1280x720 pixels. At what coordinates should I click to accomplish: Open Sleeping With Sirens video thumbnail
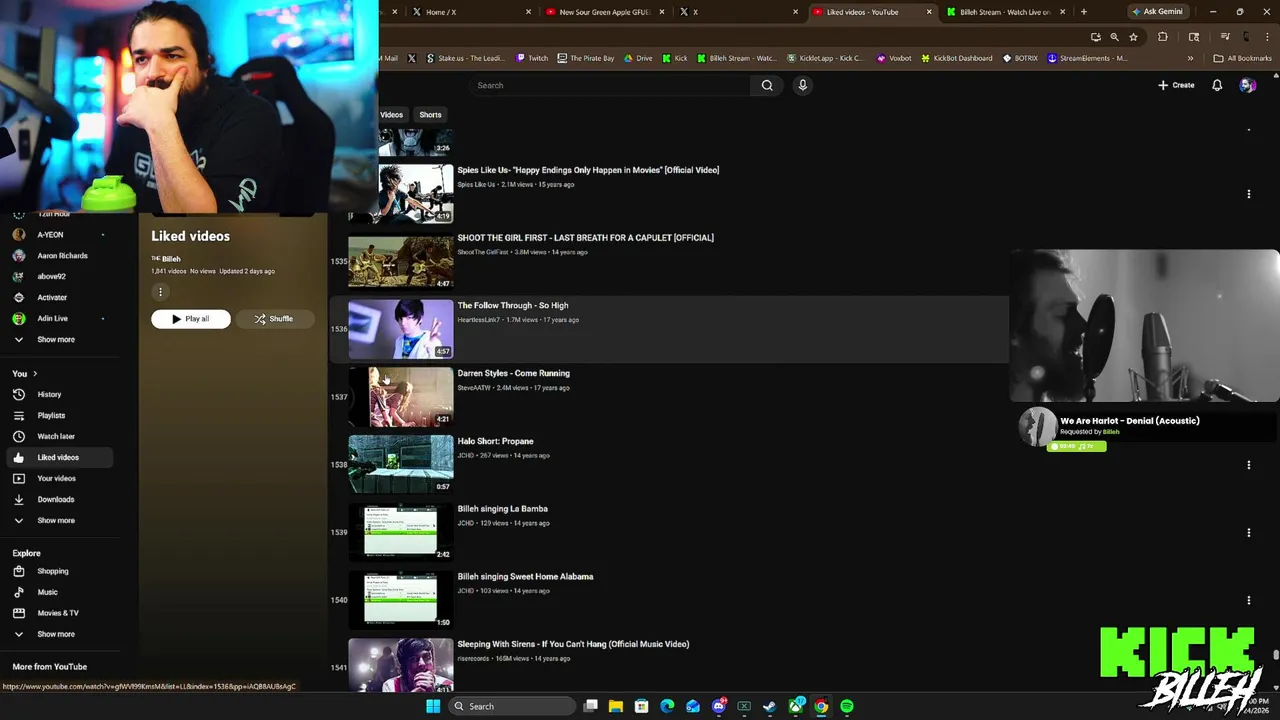400,665
